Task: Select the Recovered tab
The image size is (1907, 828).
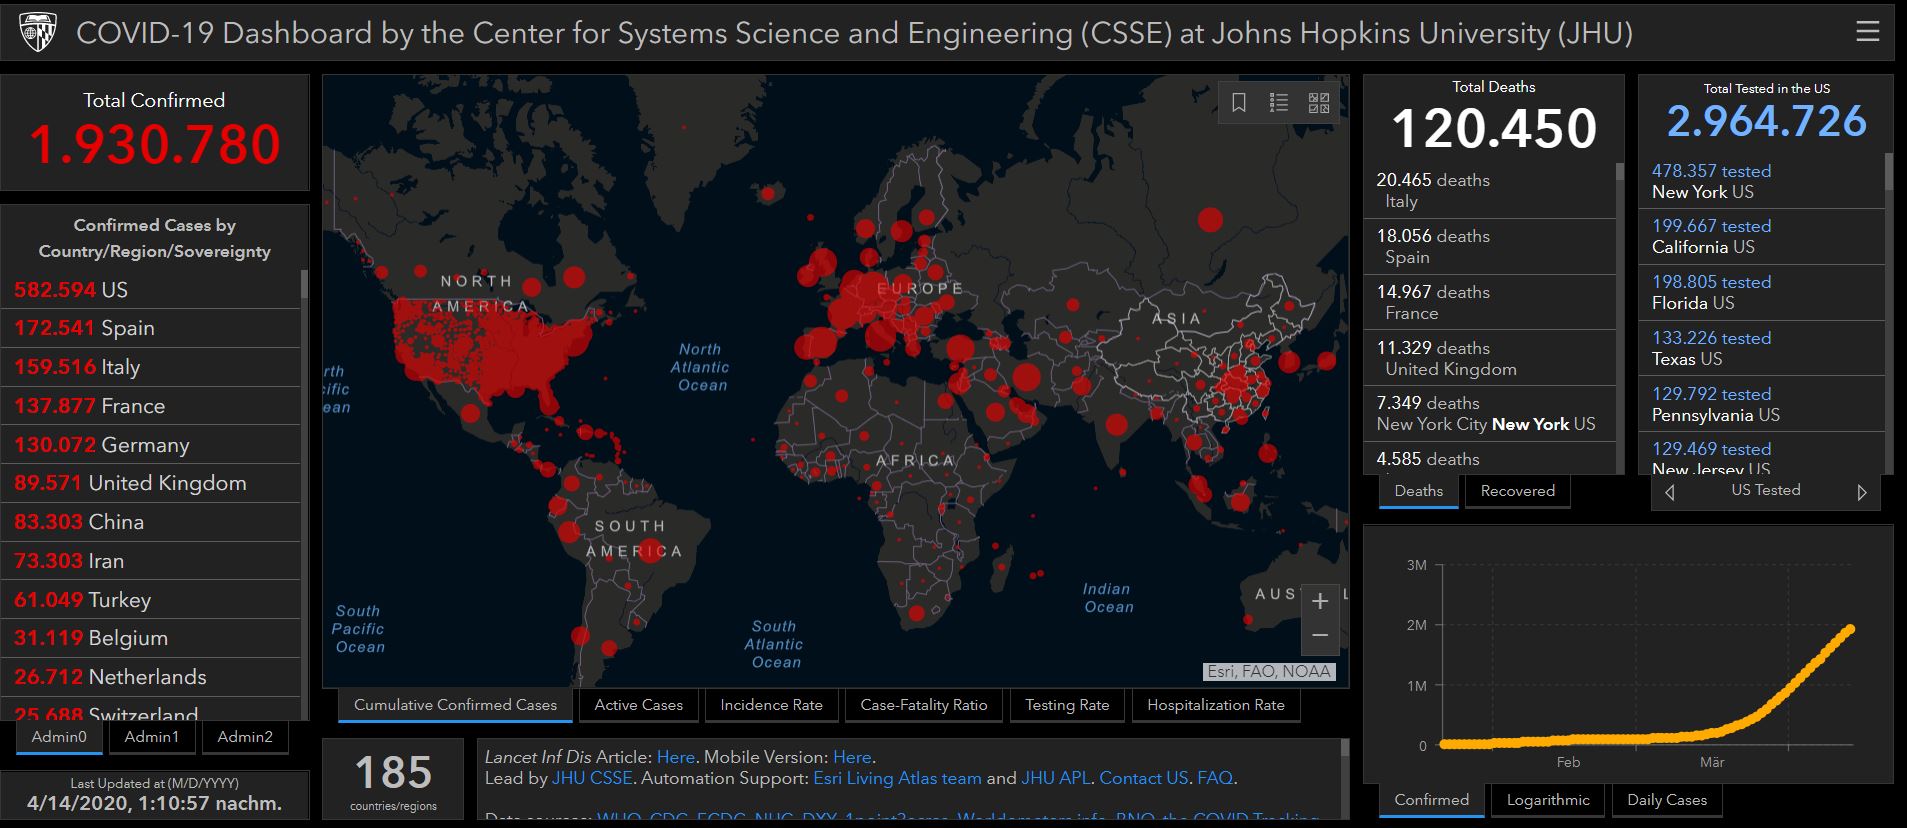Action: click(1517, 491)
